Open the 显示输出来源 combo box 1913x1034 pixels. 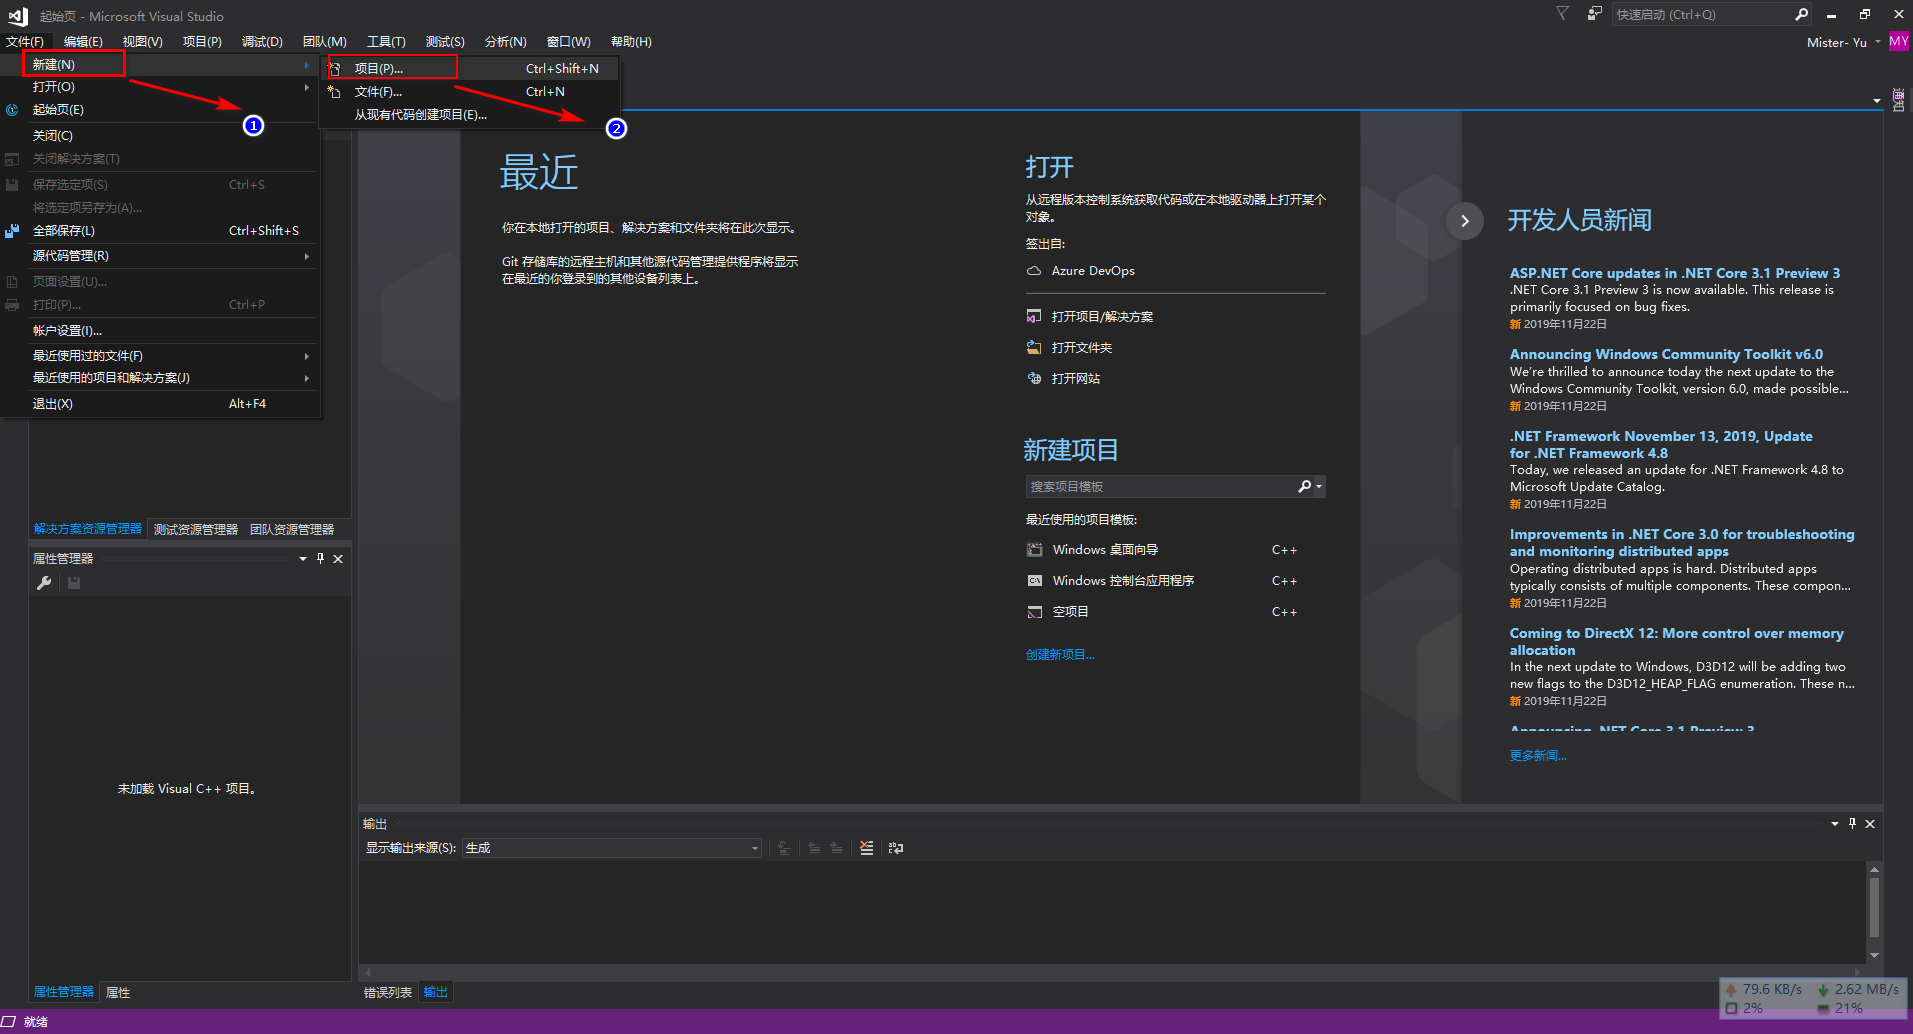coord(612,848)
